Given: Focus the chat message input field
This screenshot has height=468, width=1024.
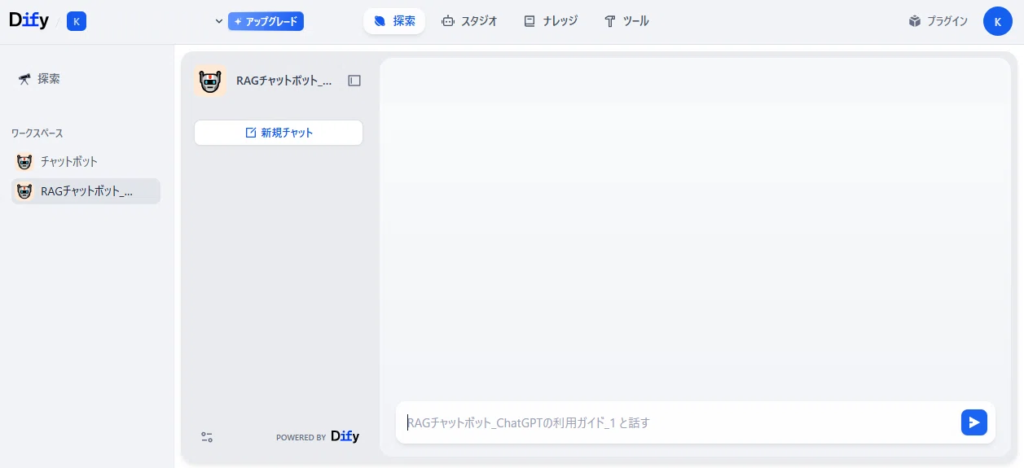Looking at the screenshot, I should pos(679,422).
